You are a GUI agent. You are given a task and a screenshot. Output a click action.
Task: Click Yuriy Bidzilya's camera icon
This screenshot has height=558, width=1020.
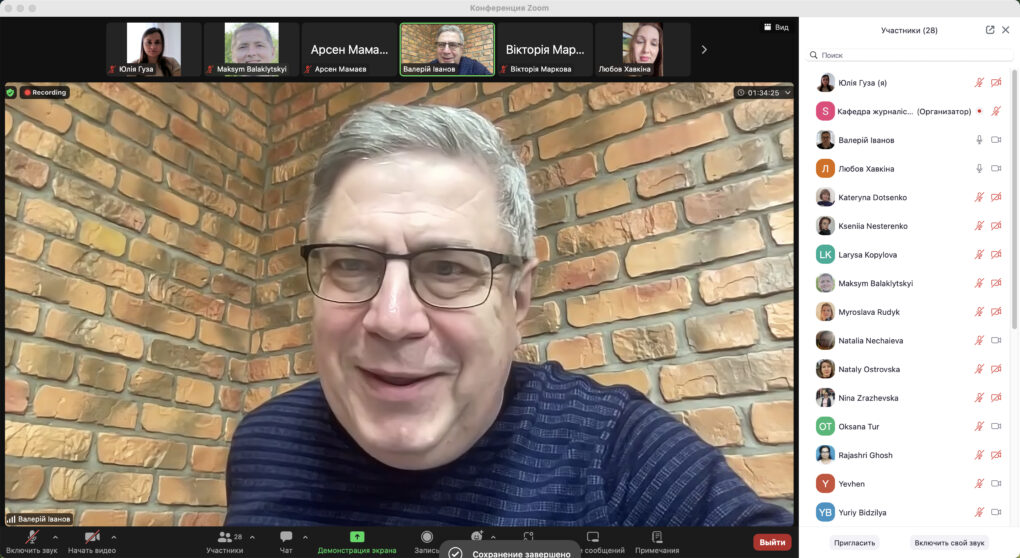996,512
